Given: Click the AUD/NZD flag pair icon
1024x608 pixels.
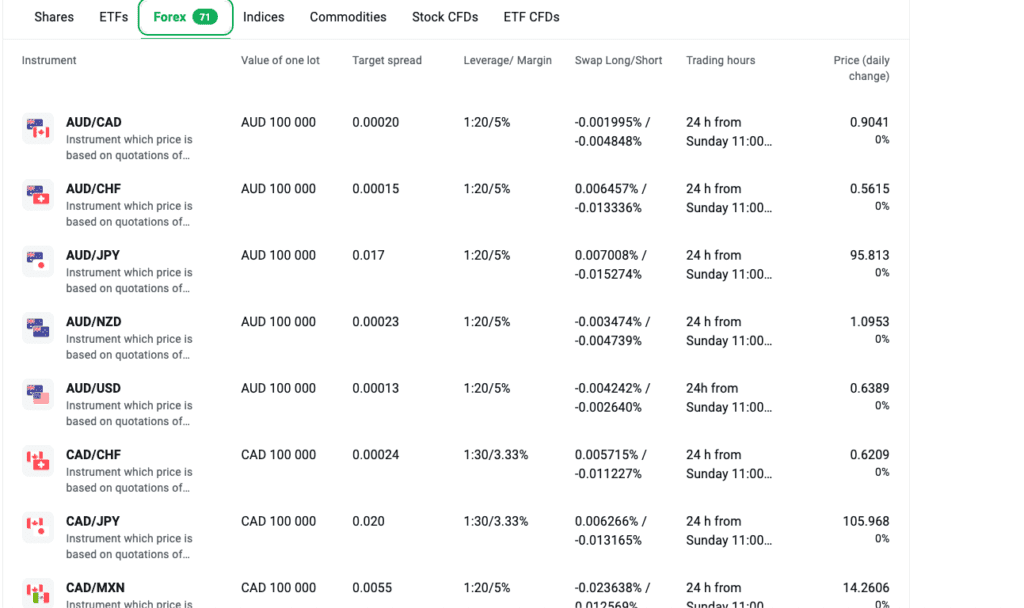Looking at the screenshot, I should pos(38,328).
